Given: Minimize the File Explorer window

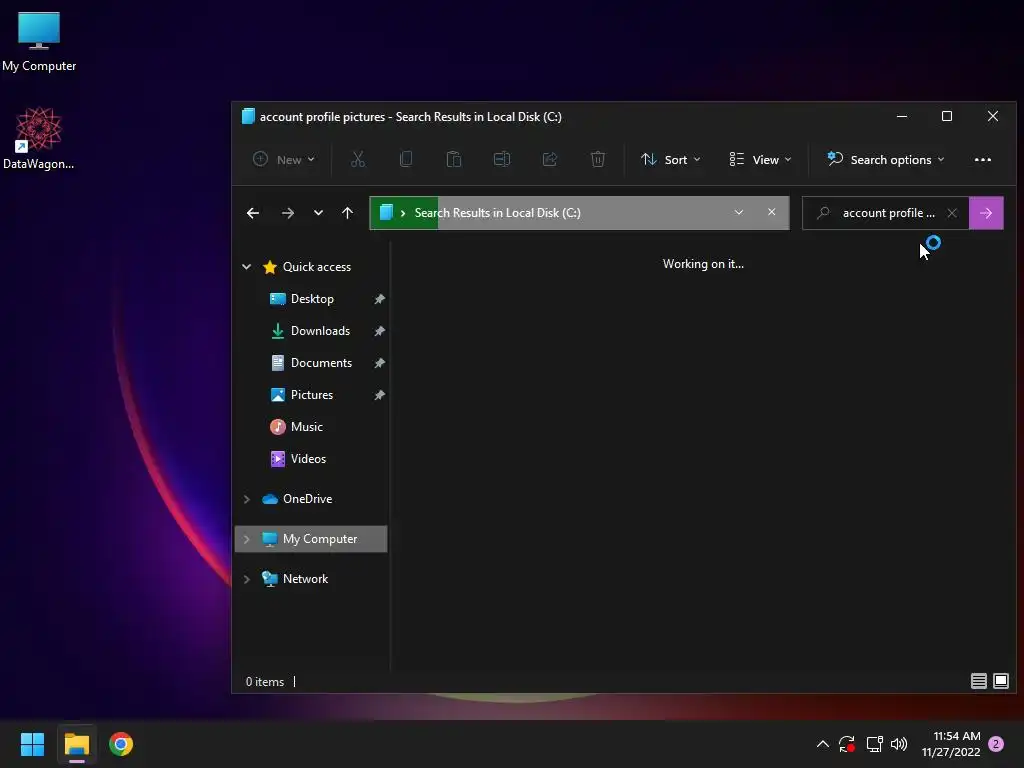Looking at the screenshot, I should pos(902,116).
